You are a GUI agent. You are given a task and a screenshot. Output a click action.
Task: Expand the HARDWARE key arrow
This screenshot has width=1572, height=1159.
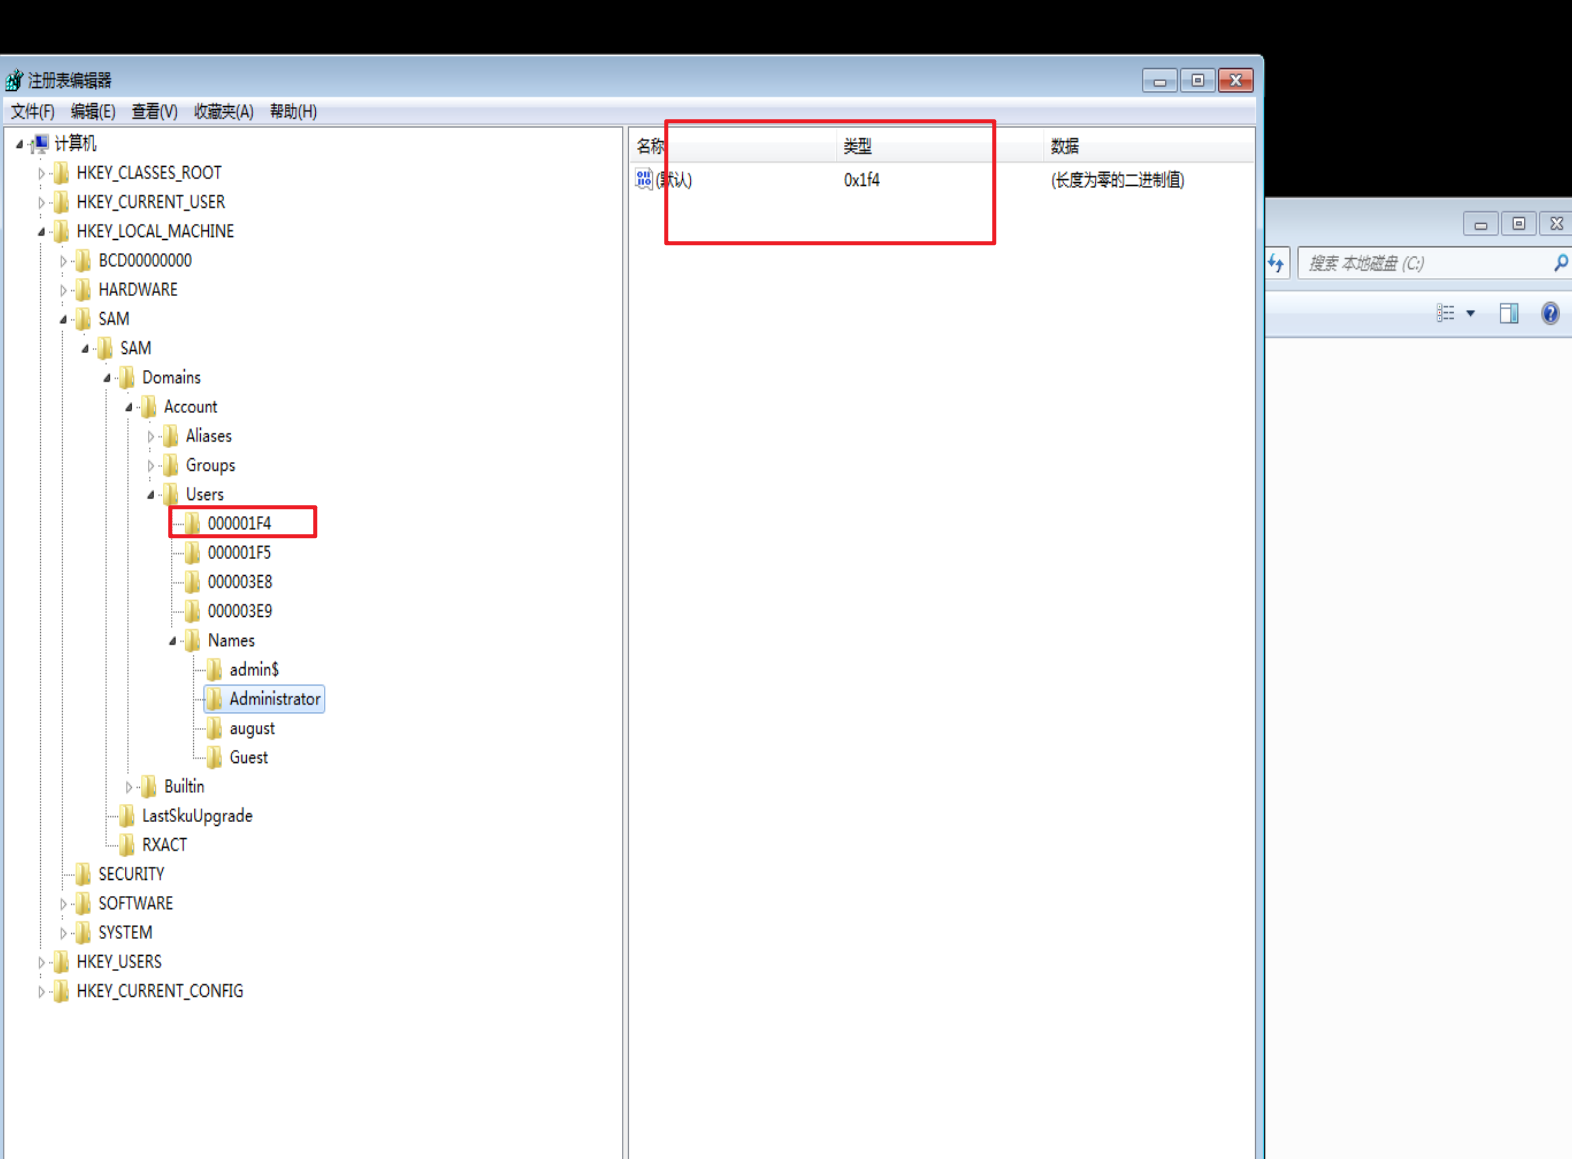coord(63,290)
